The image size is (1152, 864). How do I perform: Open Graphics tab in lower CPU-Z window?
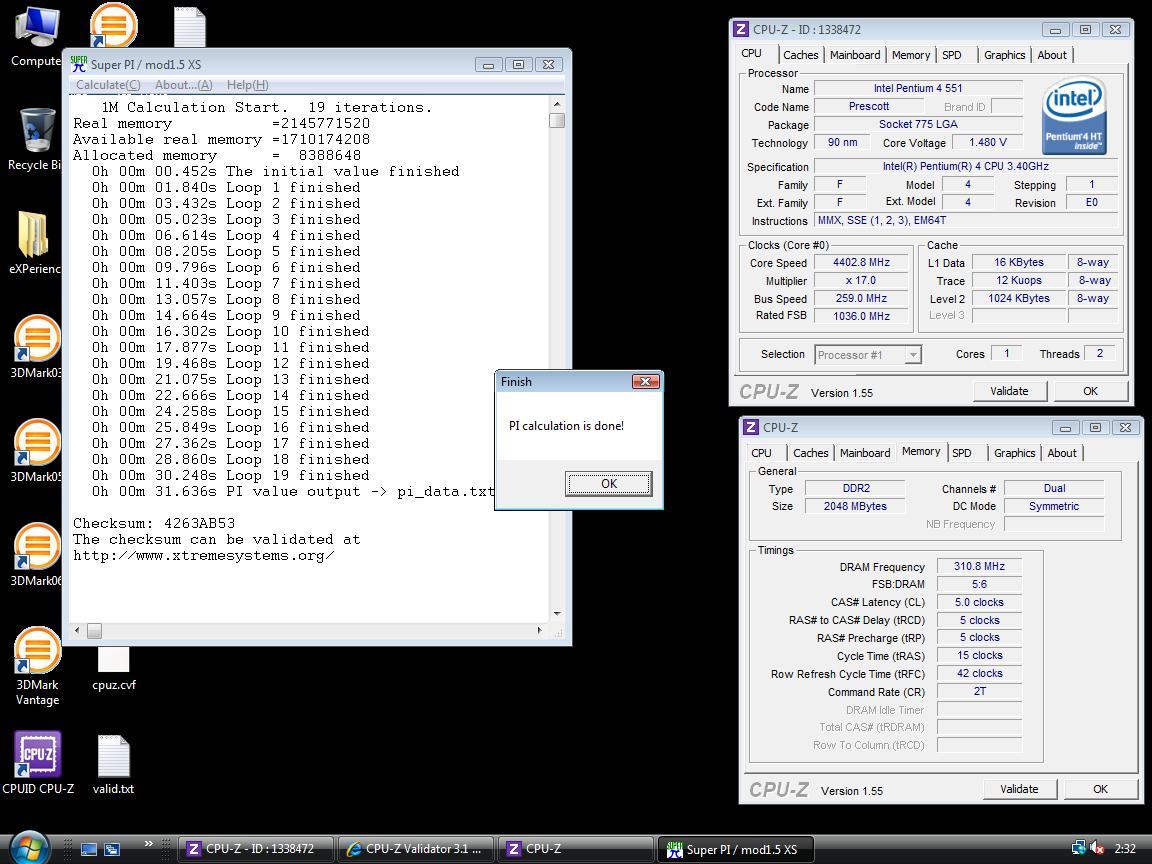click(1014, 453)
